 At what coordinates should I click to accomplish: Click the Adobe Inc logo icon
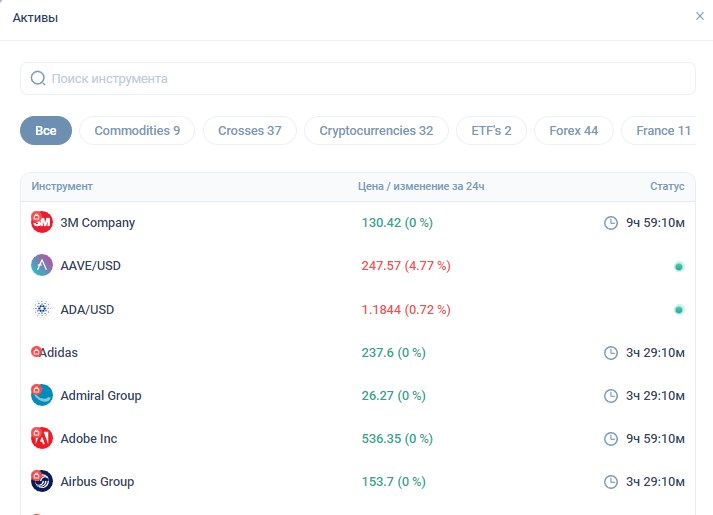pyautogui.click(x=42, y=438)
